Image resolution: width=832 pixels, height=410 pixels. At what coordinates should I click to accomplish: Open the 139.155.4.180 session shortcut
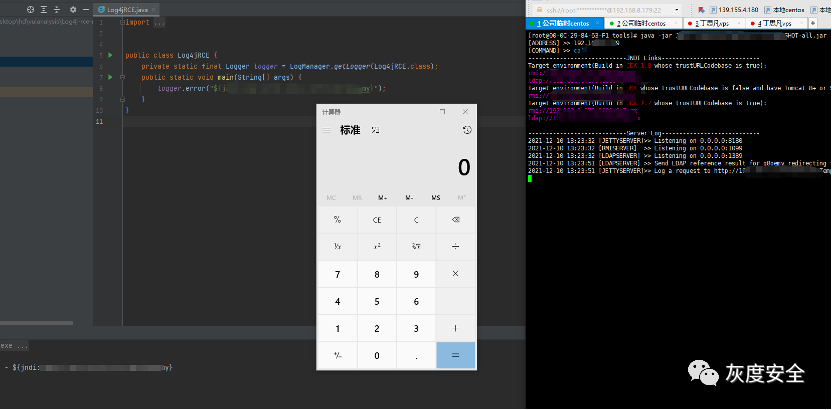point(734,10)
